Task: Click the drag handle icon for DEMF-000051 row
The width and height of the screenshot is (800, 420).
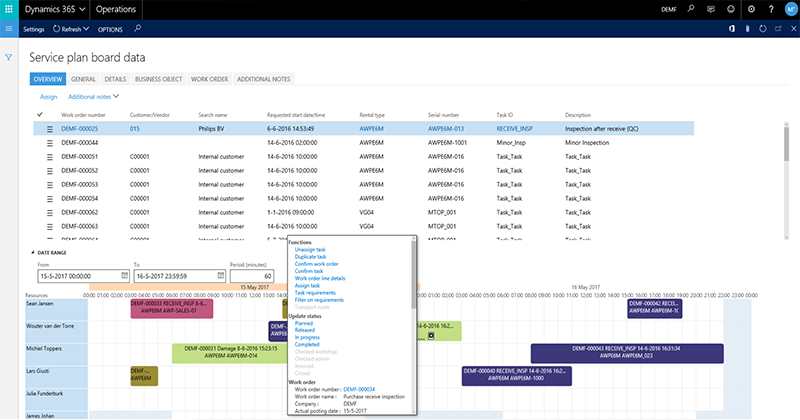Action: (x=47, y=157)
